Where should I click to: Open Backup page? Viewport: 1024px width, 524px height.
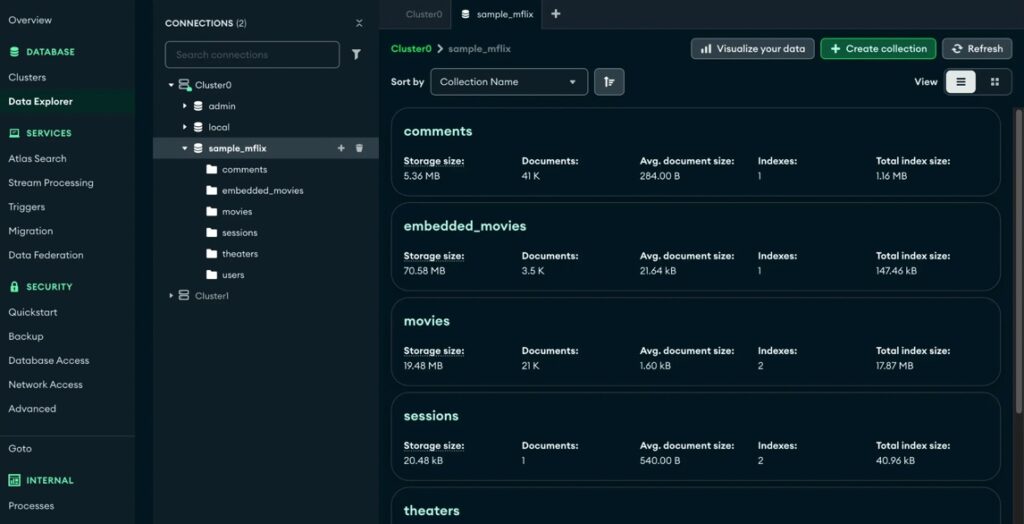[x=25, y=336]
